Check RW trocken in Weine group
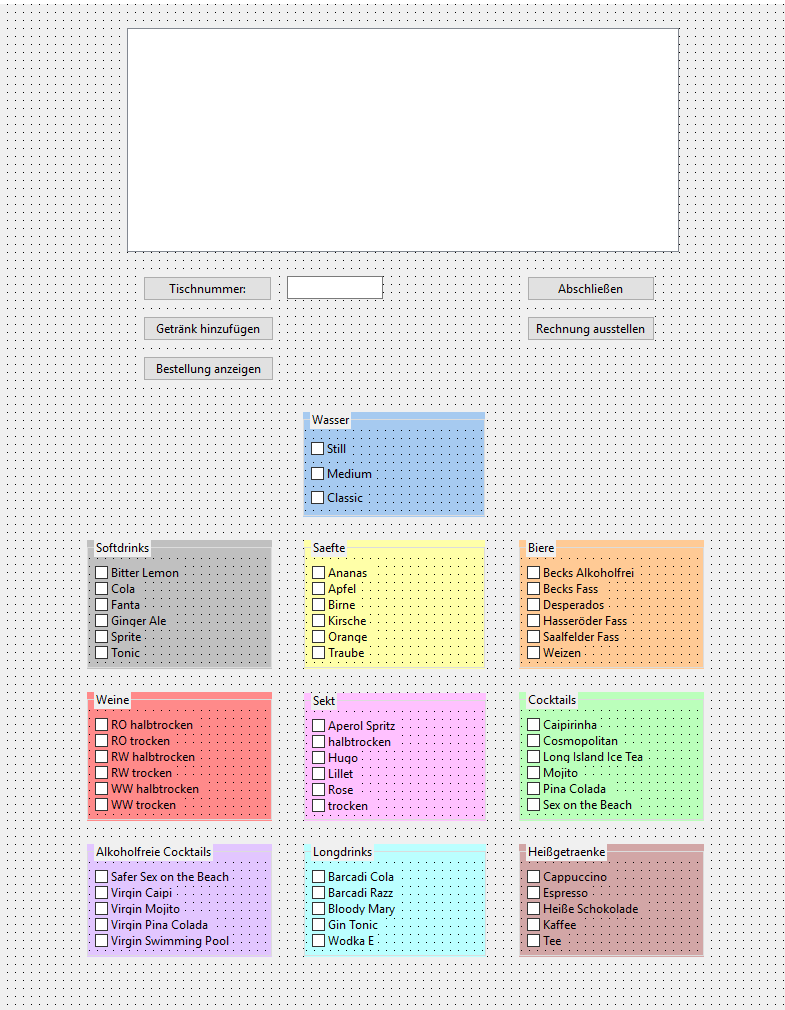The width and height of the screenshot is (785, 1010). [102, 773]
